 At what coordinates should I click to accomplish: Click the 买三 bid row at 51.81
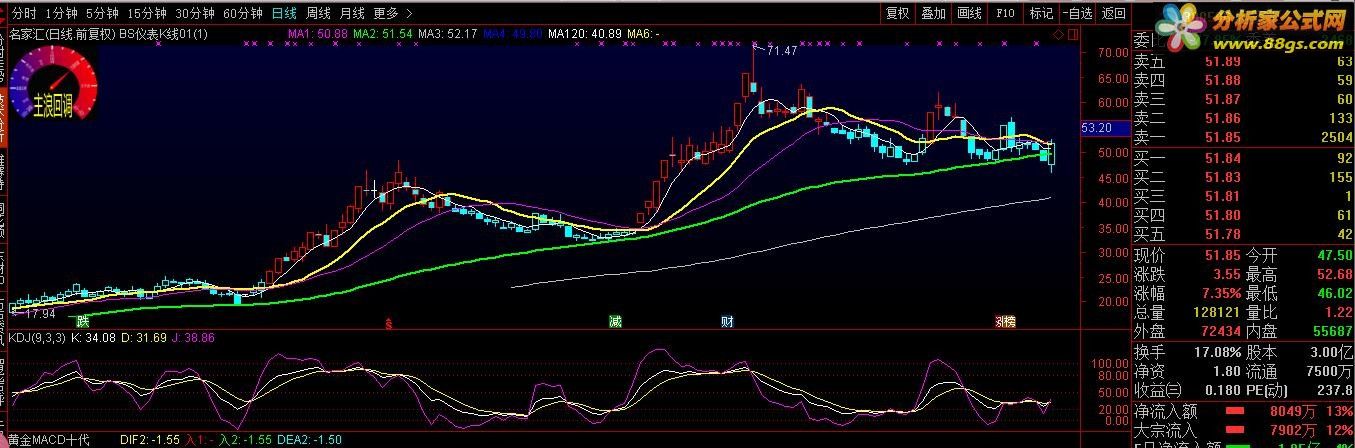pyautogui.click(x=1243, y=196)
